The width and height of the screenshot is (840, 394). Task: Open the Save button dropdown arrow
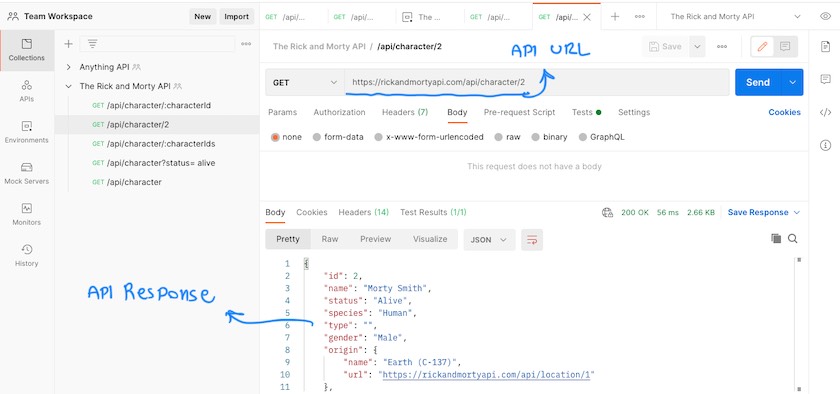[697, 47]
